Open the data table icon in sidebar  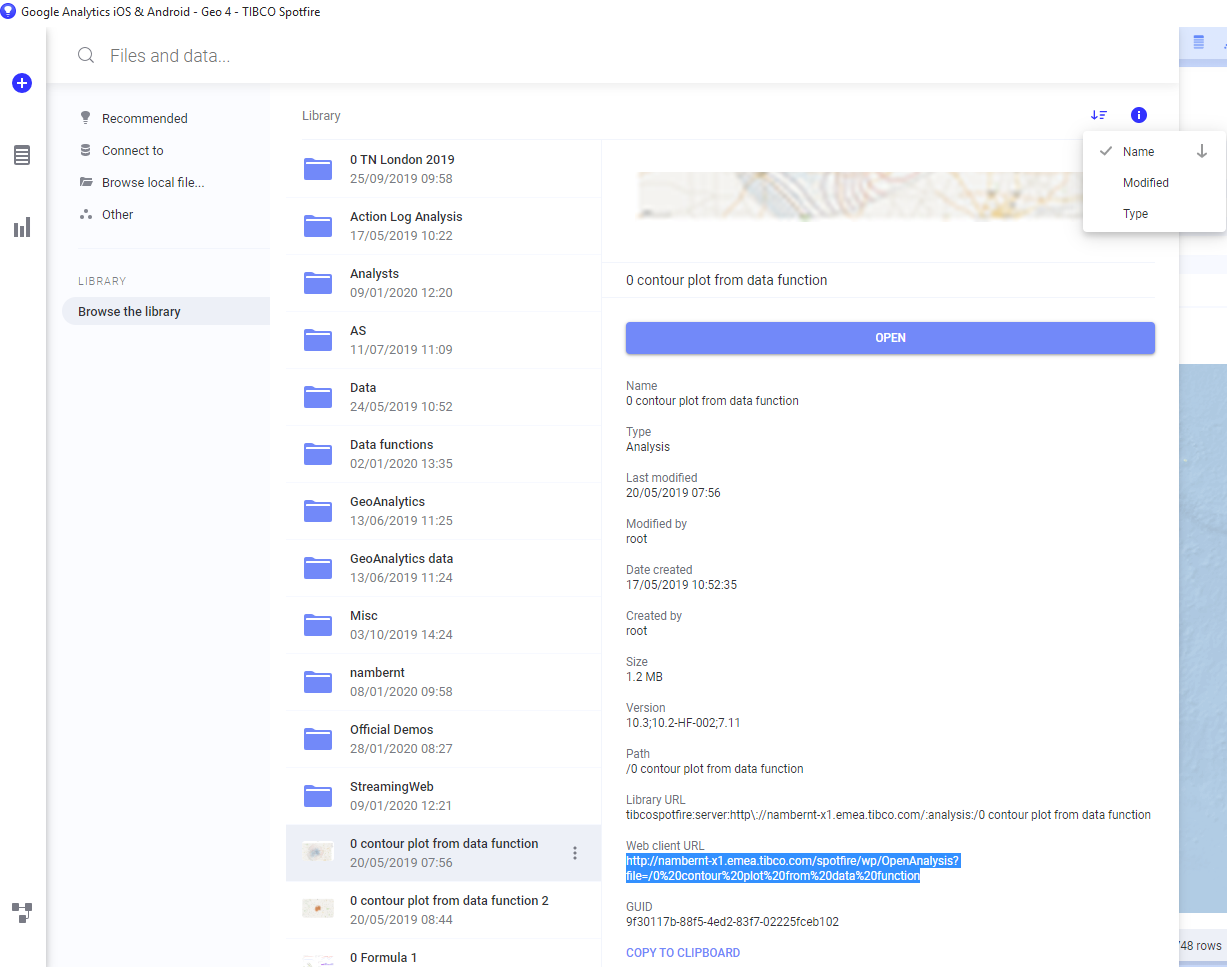click(22, 155)
